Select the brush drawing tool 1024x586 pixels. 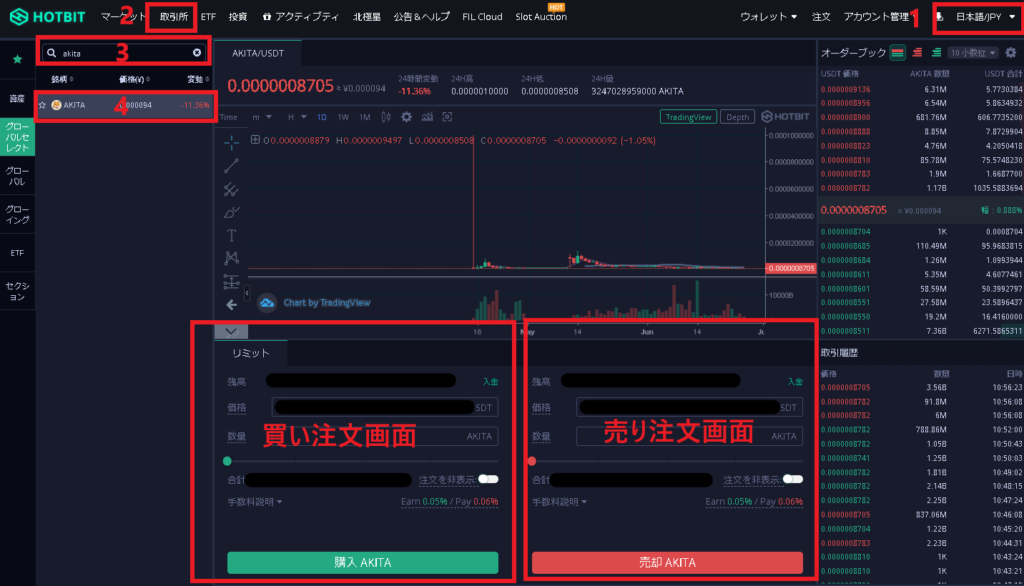231,212
